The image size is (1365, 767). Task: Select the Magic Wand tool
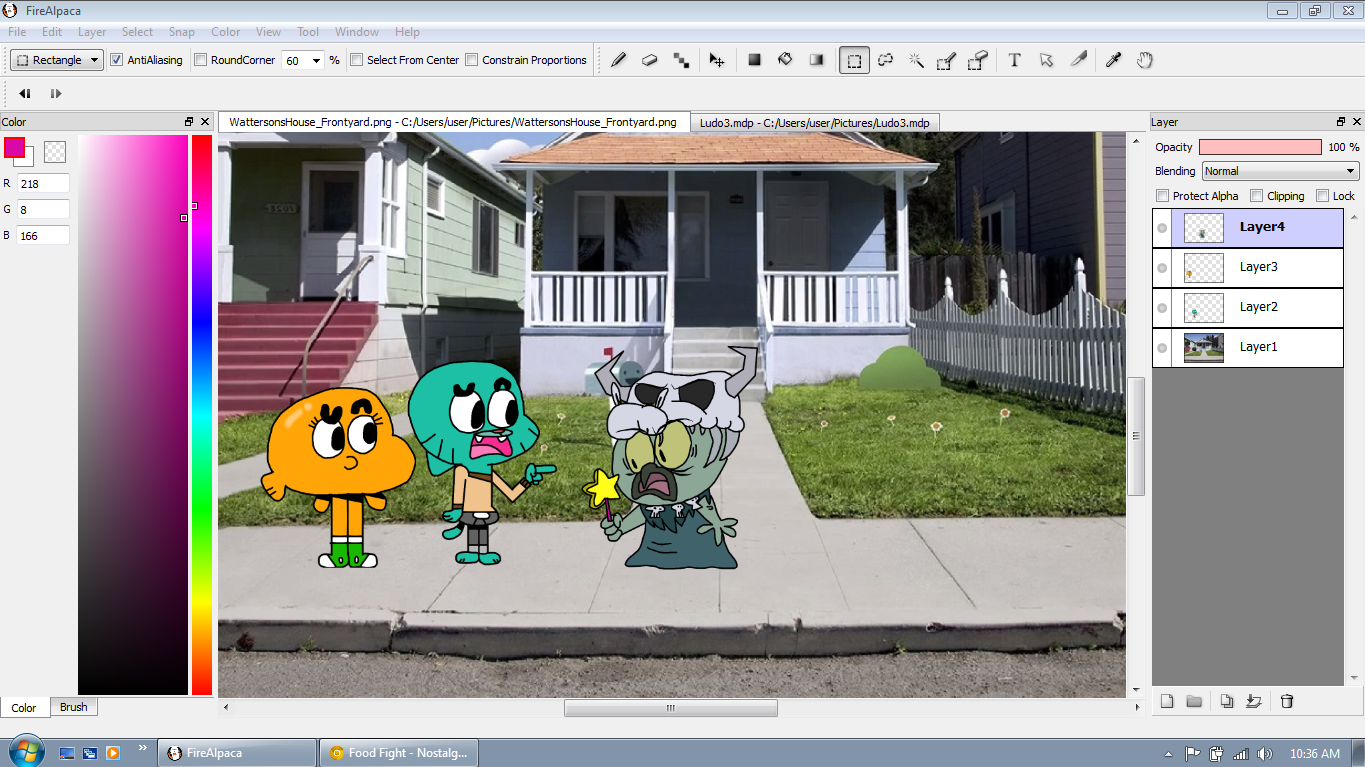point(916,60)
